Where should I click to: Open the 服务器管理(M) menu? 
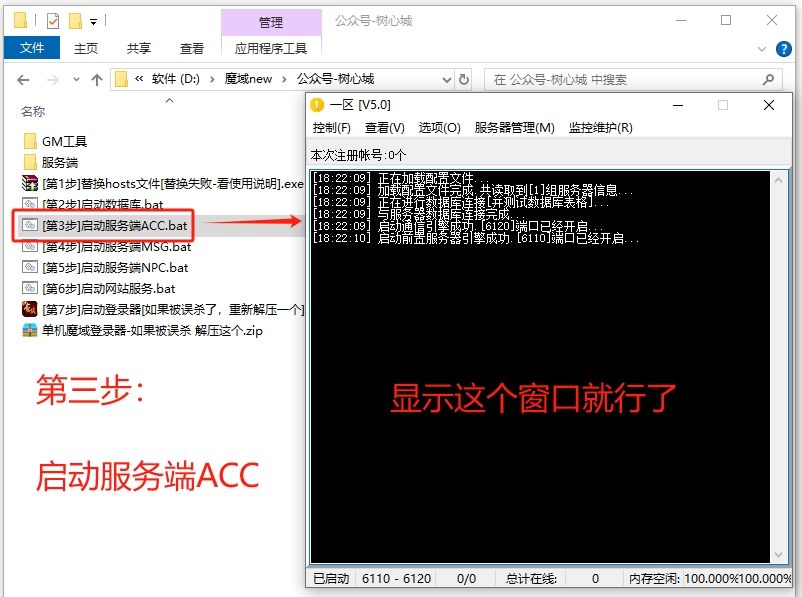[x=515, y=127]
